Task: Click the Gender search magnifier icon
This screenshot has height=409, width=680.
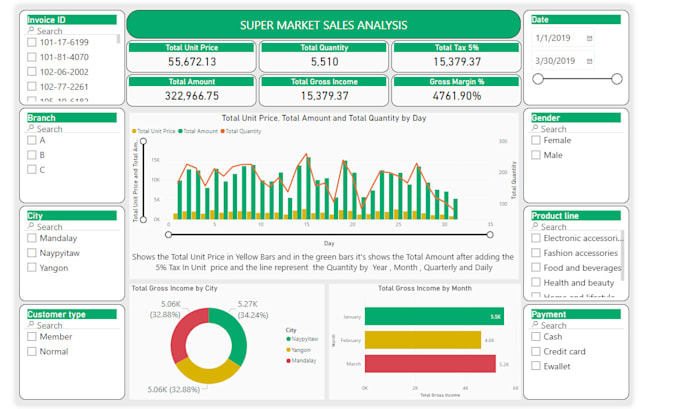Action: (535, 128)
